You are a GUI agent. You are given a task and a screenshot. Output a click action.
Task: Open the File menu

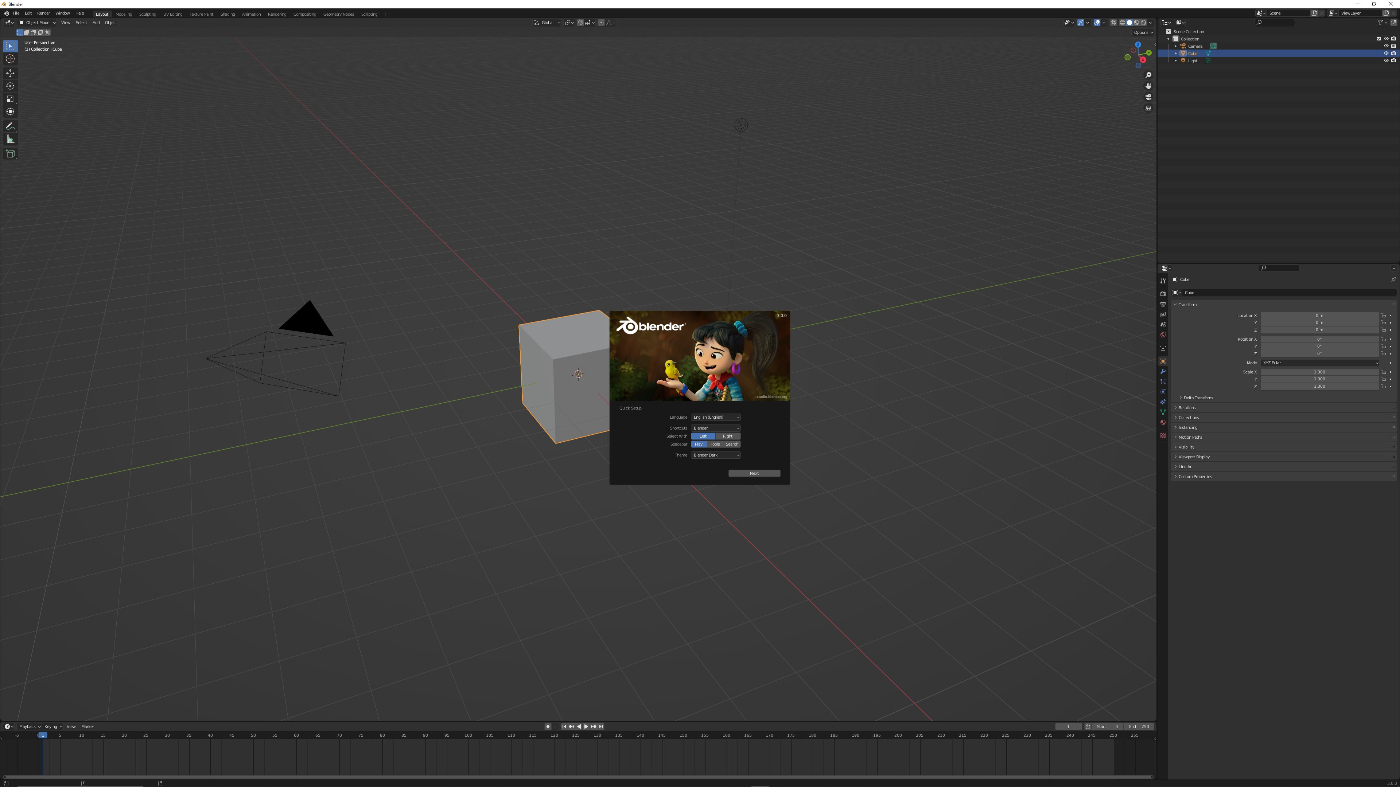click(16, 13)
